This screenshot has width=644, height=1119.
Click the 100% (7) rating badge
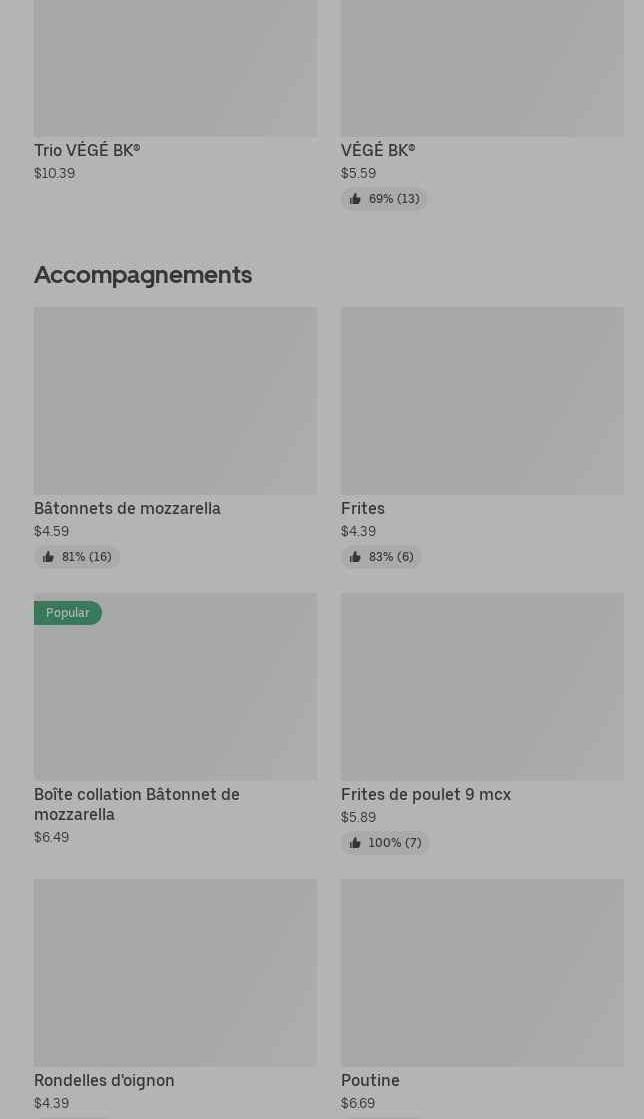point(385,843)
